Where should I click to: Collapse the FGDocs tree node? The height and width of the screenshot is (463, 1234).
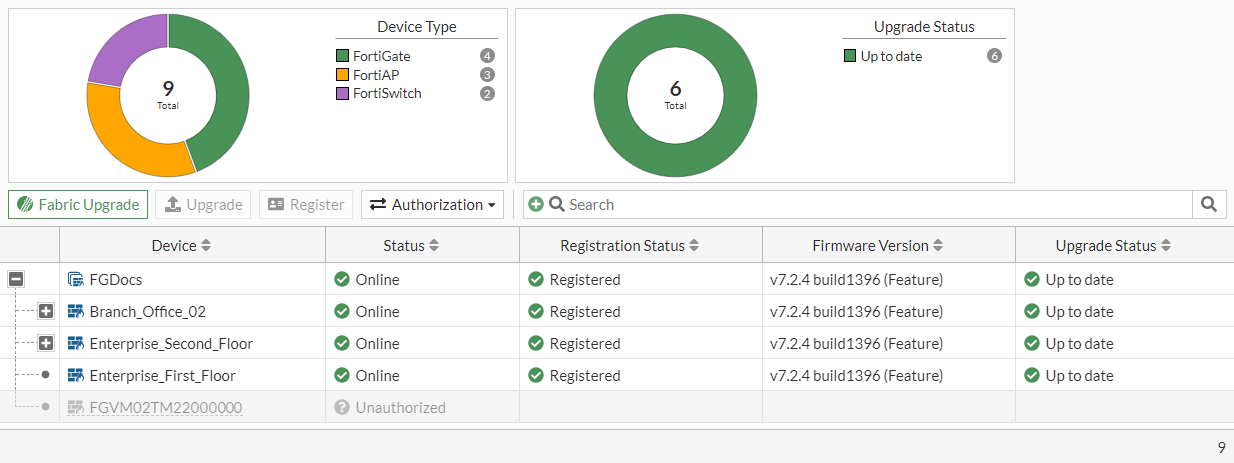[x=16, y=280]
